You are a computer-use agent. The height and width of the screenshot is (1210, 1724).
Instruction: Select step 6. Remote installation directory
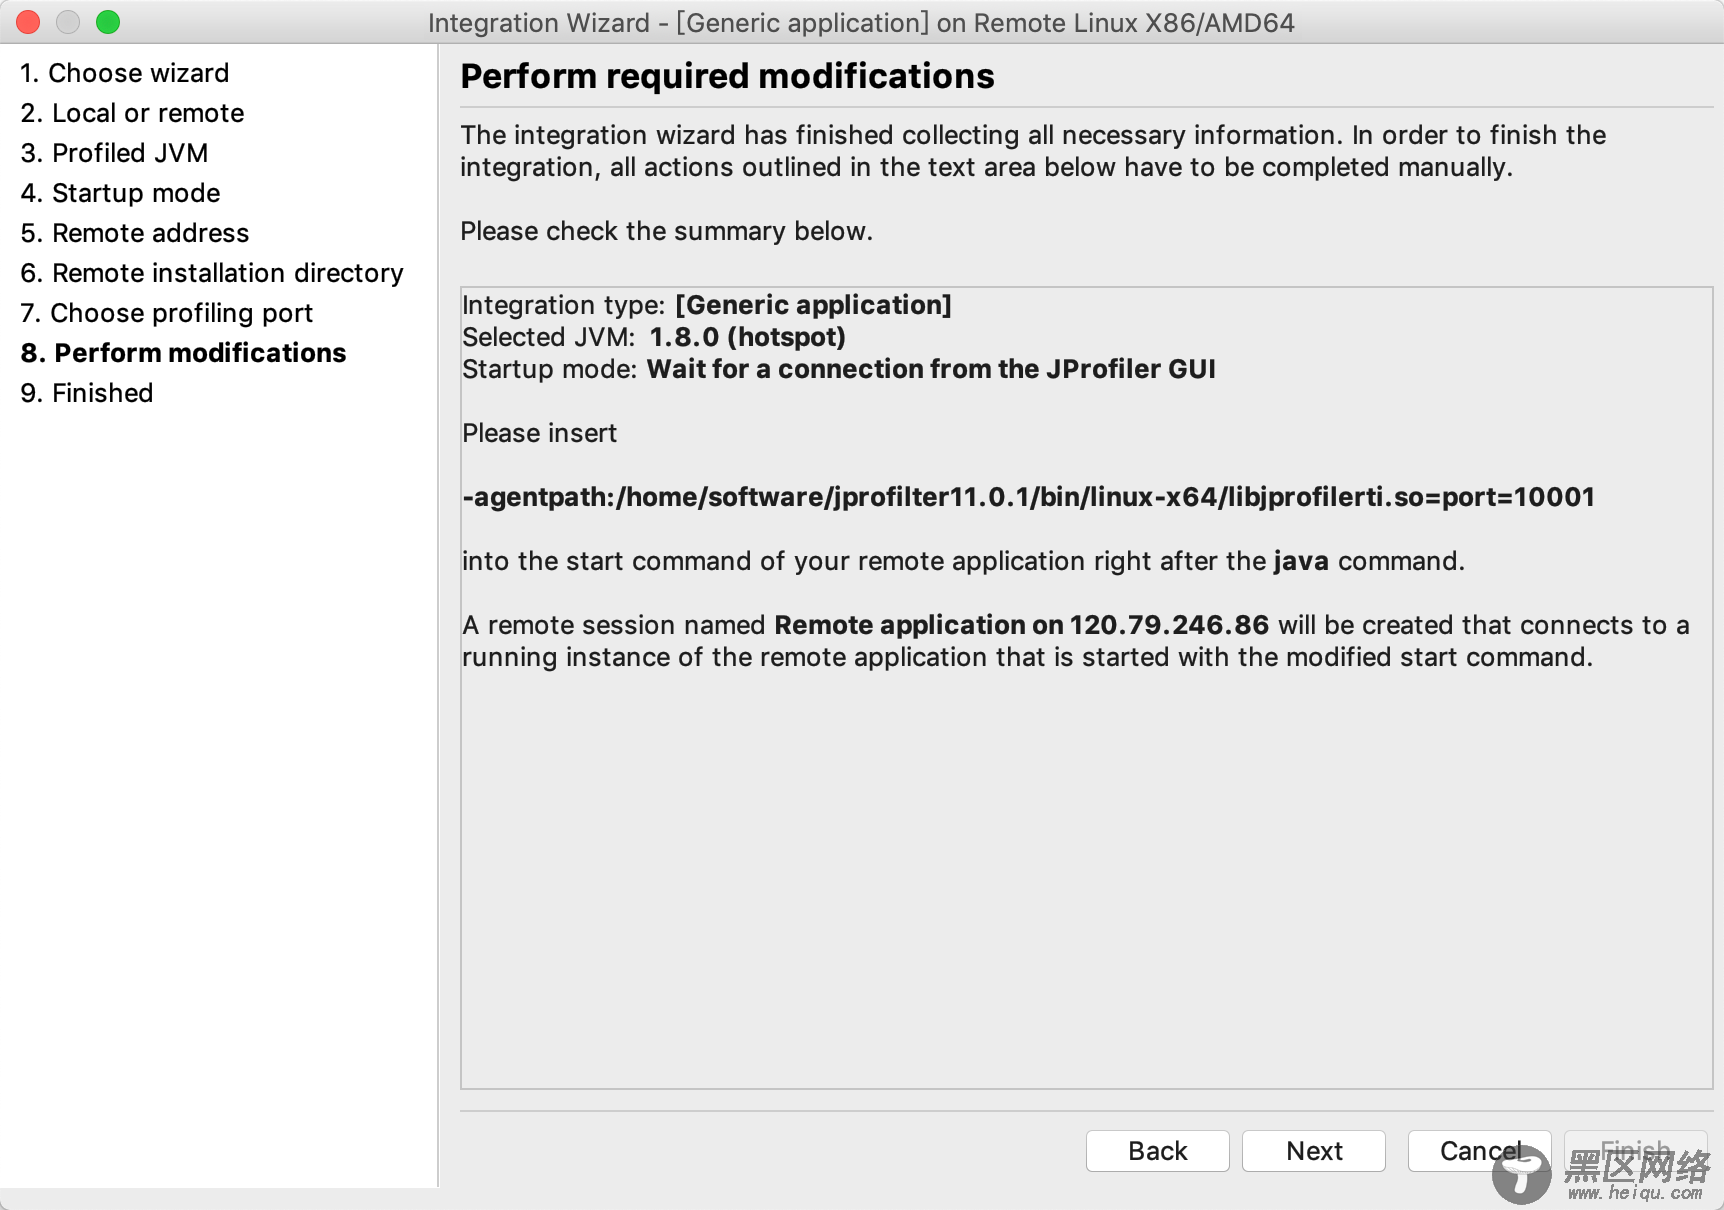click(x=212, y=273)
